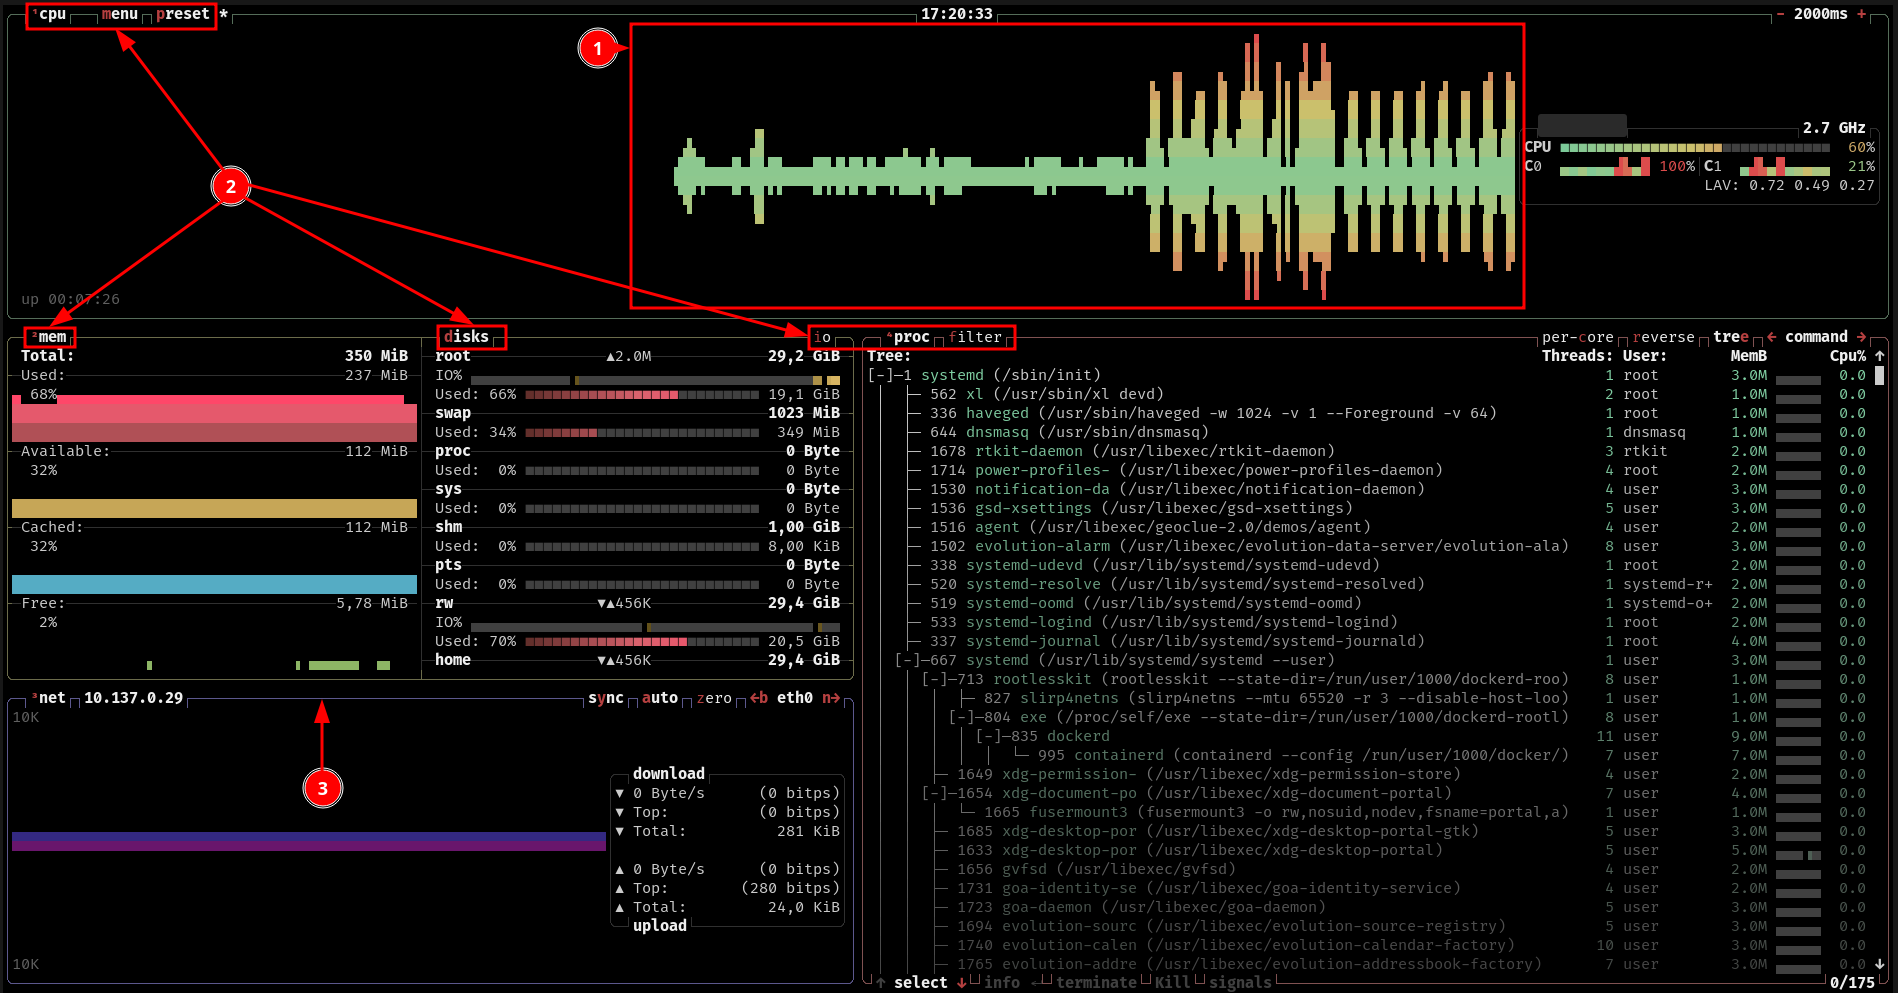1898x993 pixels.
Task: Collapse the 713 rootlesskit subtree
Action: [x=934, y=679]
